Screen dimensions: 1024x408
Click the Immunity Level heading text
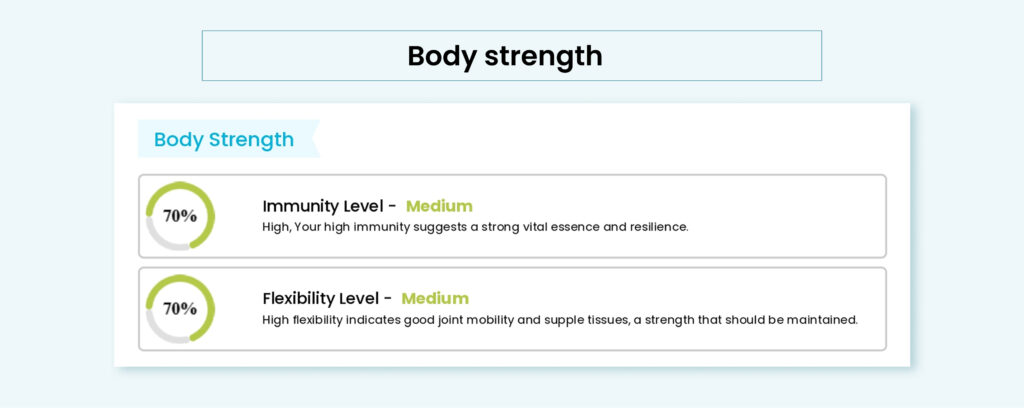pos(329,206)
